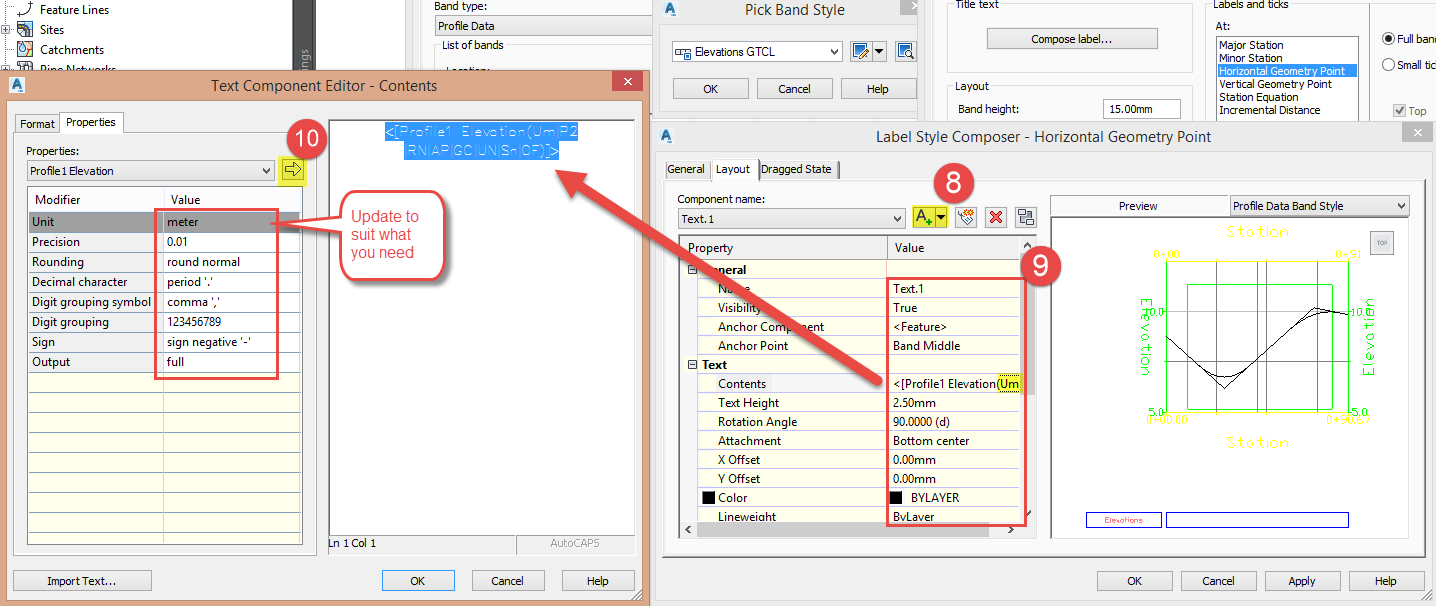The width and height of the screenshot is (1436, 606).
Task: Click the copy component icon
Action: [966, 217]
